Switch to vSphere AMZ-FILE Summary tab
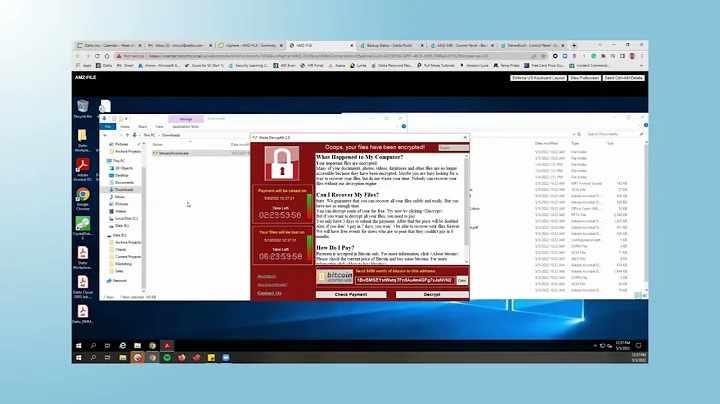Image resolution: width=720 pixels, height=404 pixels. coord(250,45)
